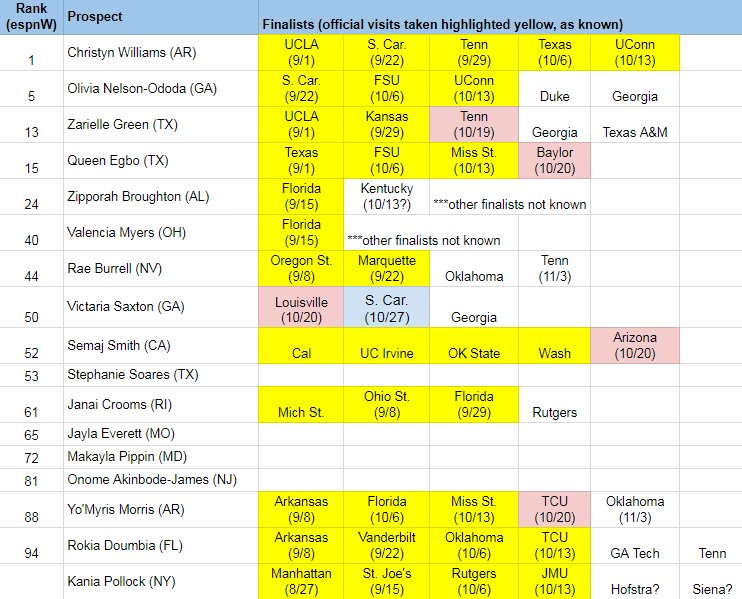Select pink Arizona (10/20) cell
The image size is (742, 599).
635,345
